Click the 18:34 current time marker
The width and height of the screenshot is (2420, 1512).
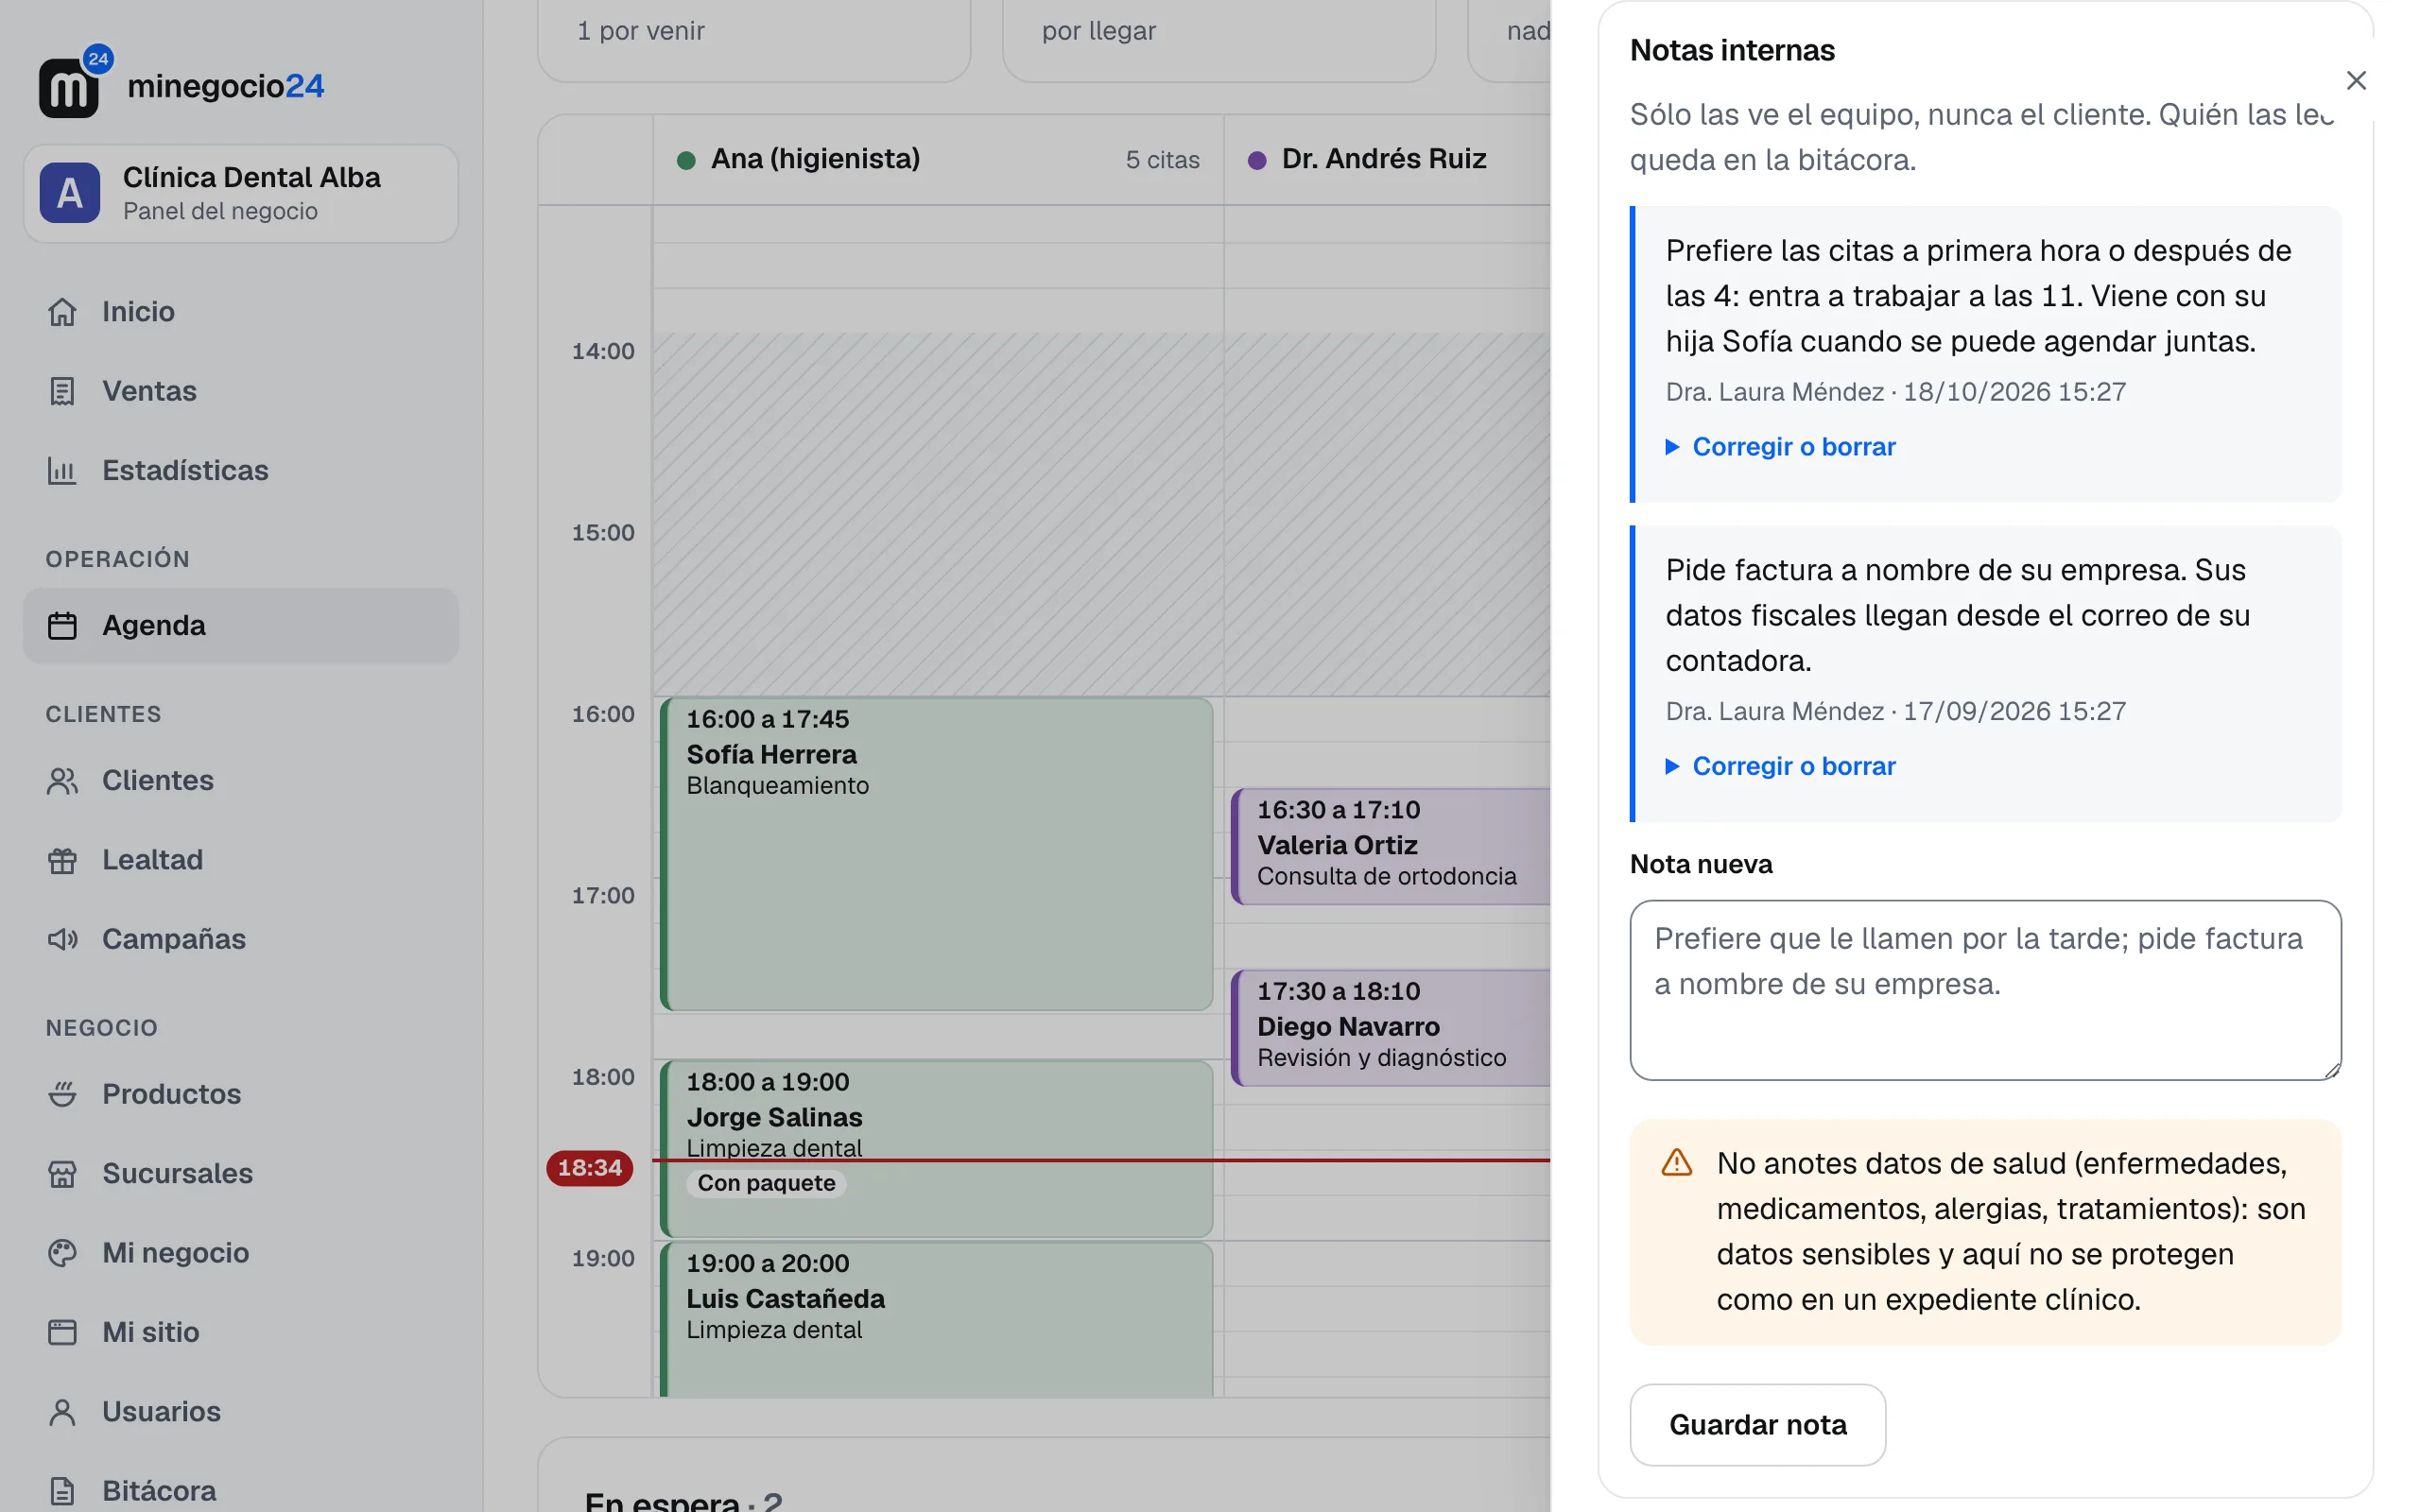click(589, 1168)
